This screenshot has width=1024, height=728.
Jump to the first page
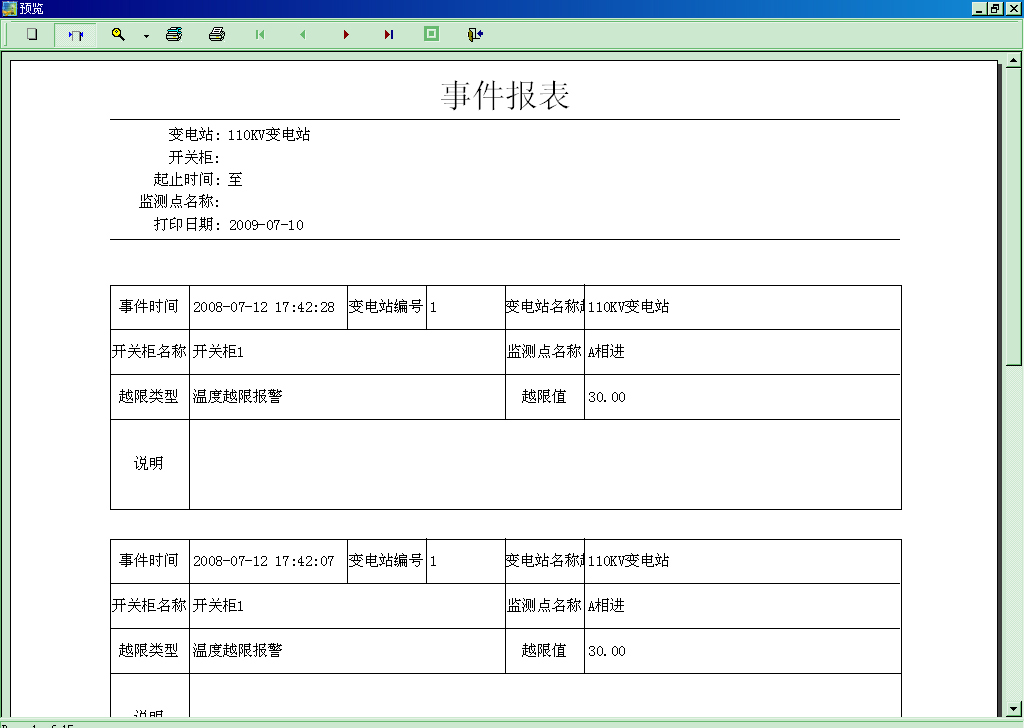[260, 34]
